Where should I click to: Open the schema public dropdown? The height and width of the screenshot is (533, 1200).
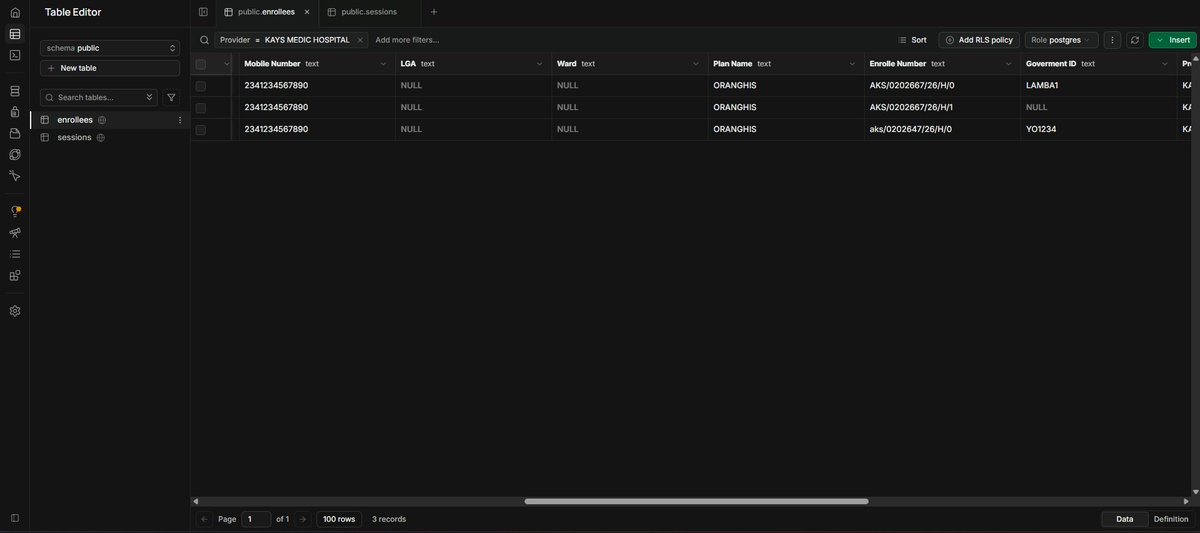click(110, 48)
